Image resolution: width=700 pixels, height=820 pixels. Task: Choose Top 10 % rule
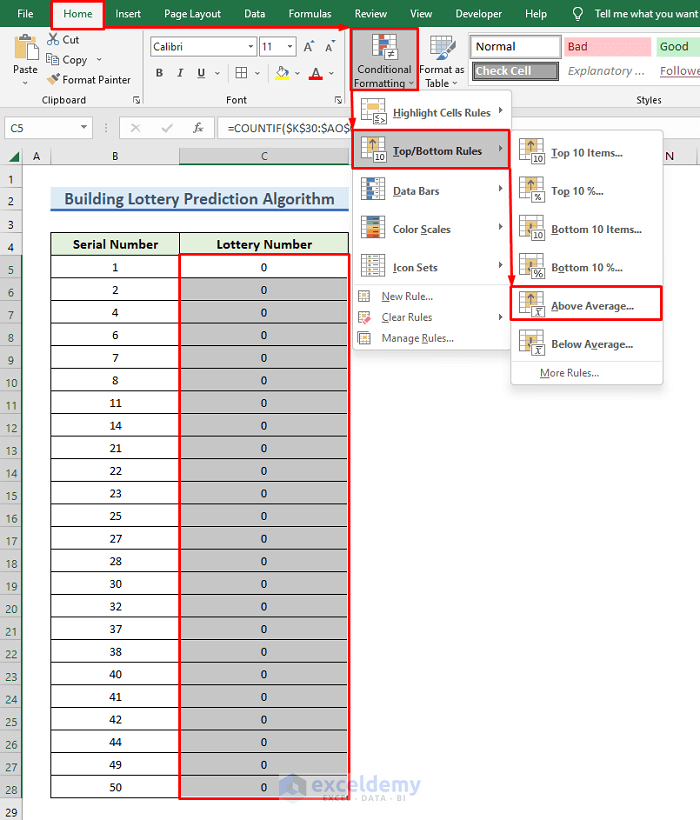(587, 191)
